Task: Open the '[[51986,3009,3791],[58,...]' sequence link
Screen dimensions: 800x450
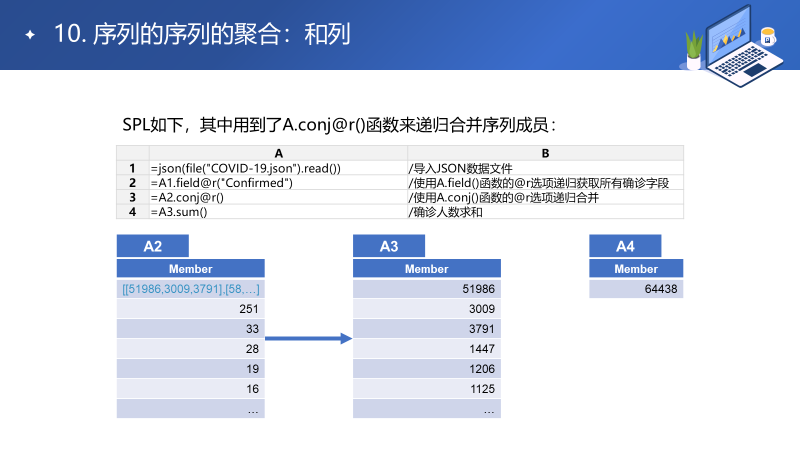Action: tap(190, 289)
